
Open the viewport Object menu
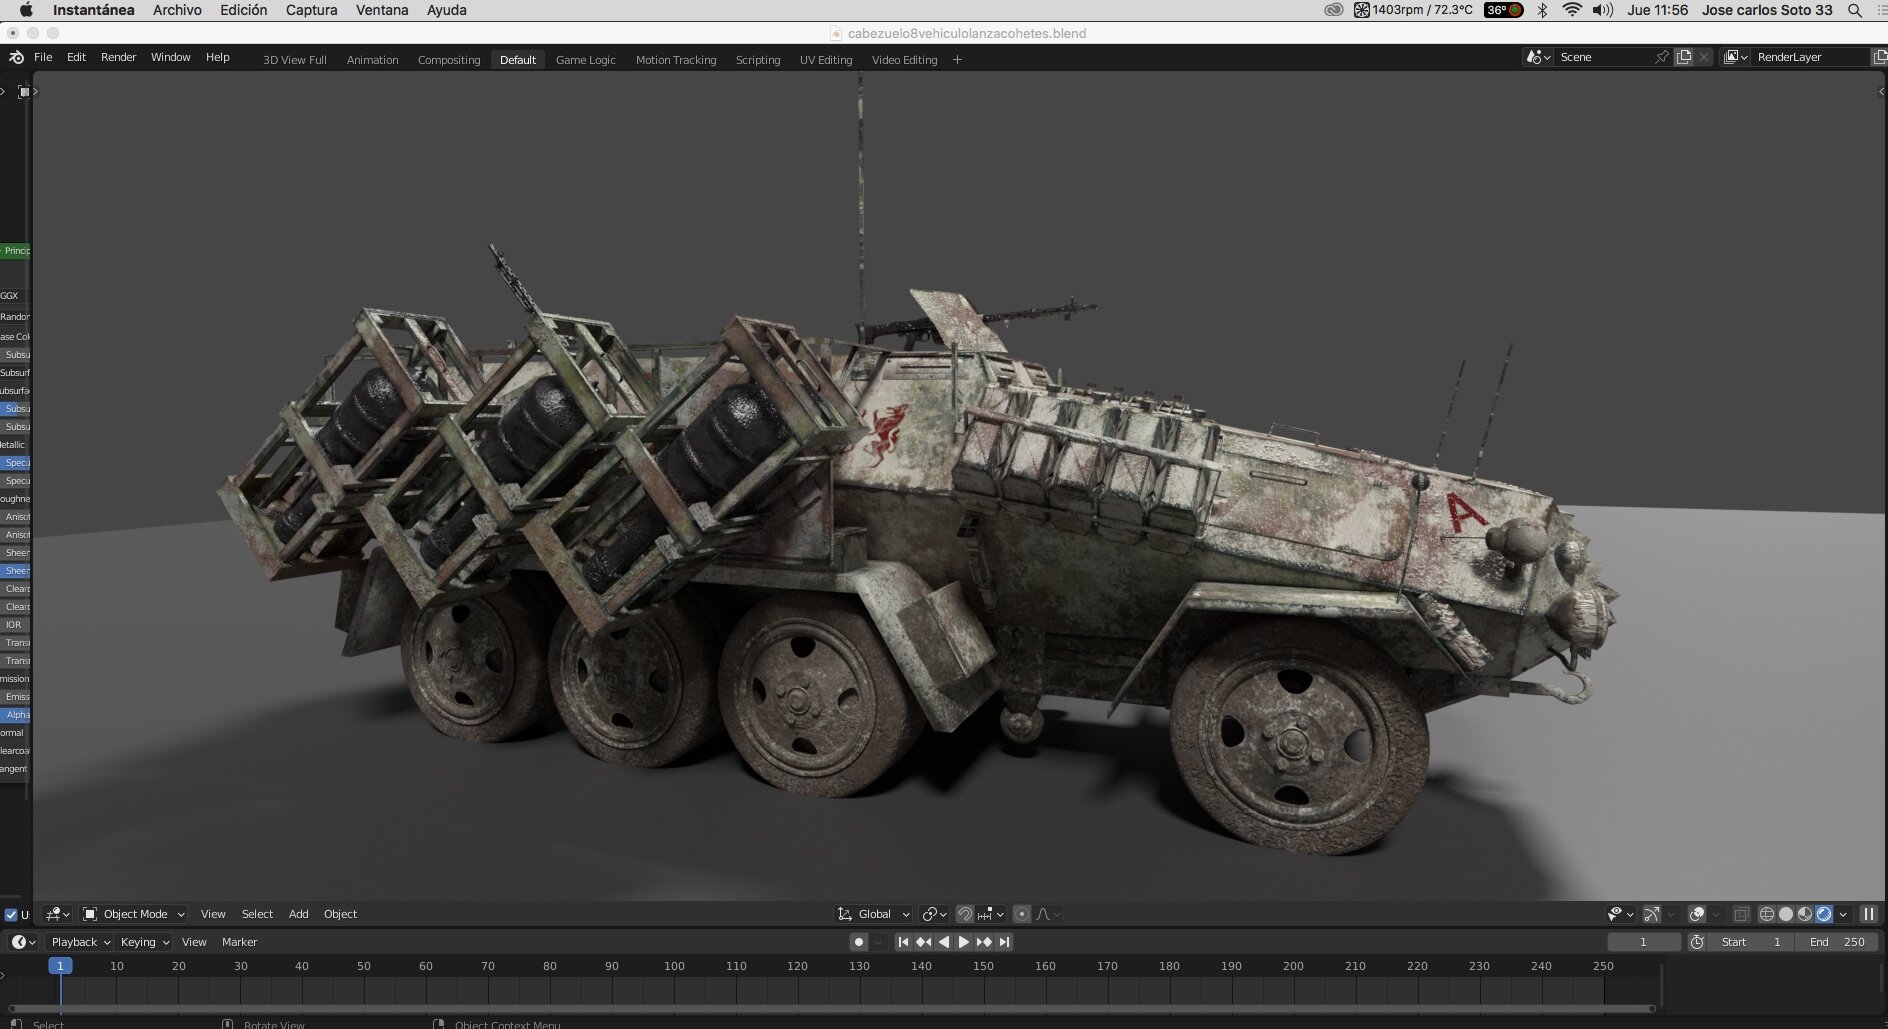pos(340,914)
